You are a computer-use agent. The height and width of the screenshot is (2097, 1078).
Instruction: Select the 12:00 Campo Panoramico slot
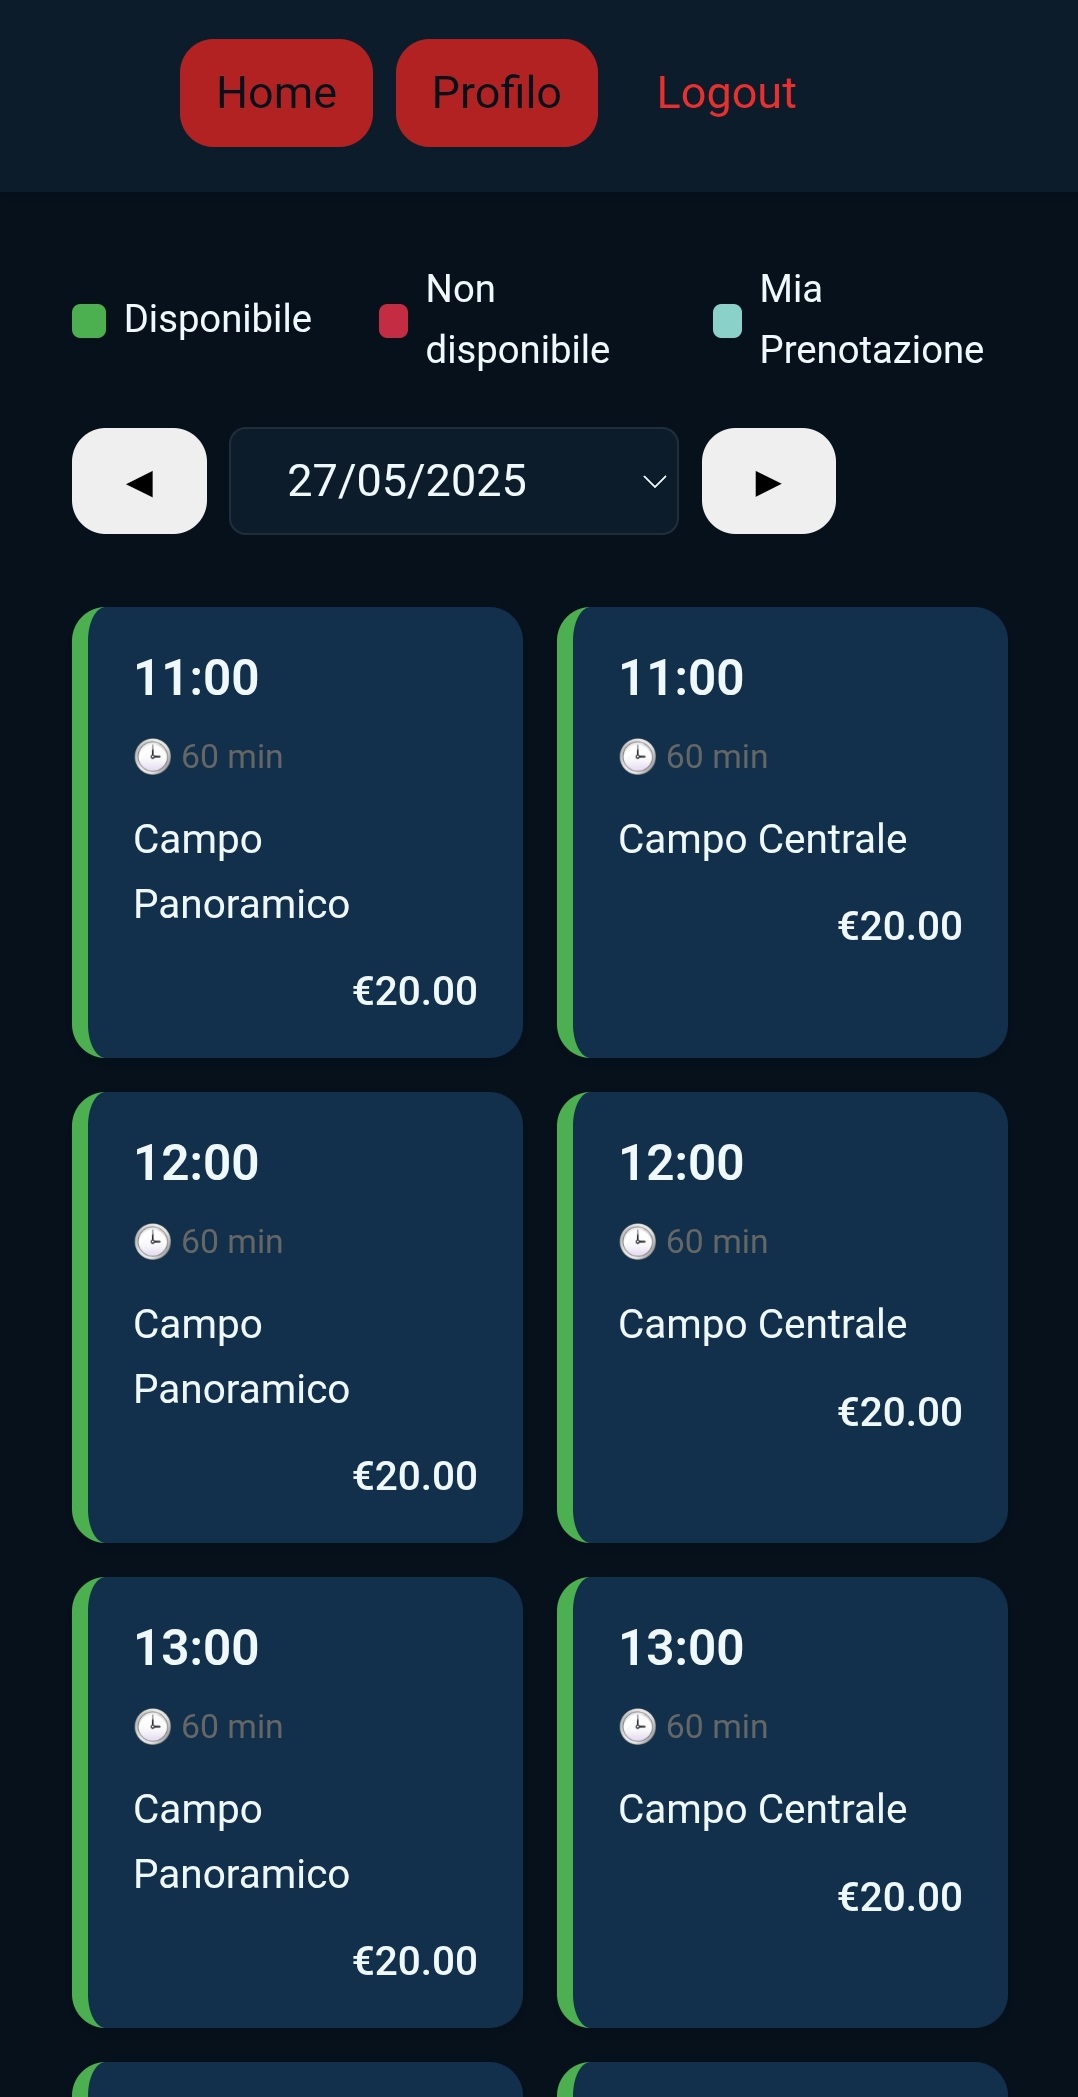click(x=297, y=1317)
